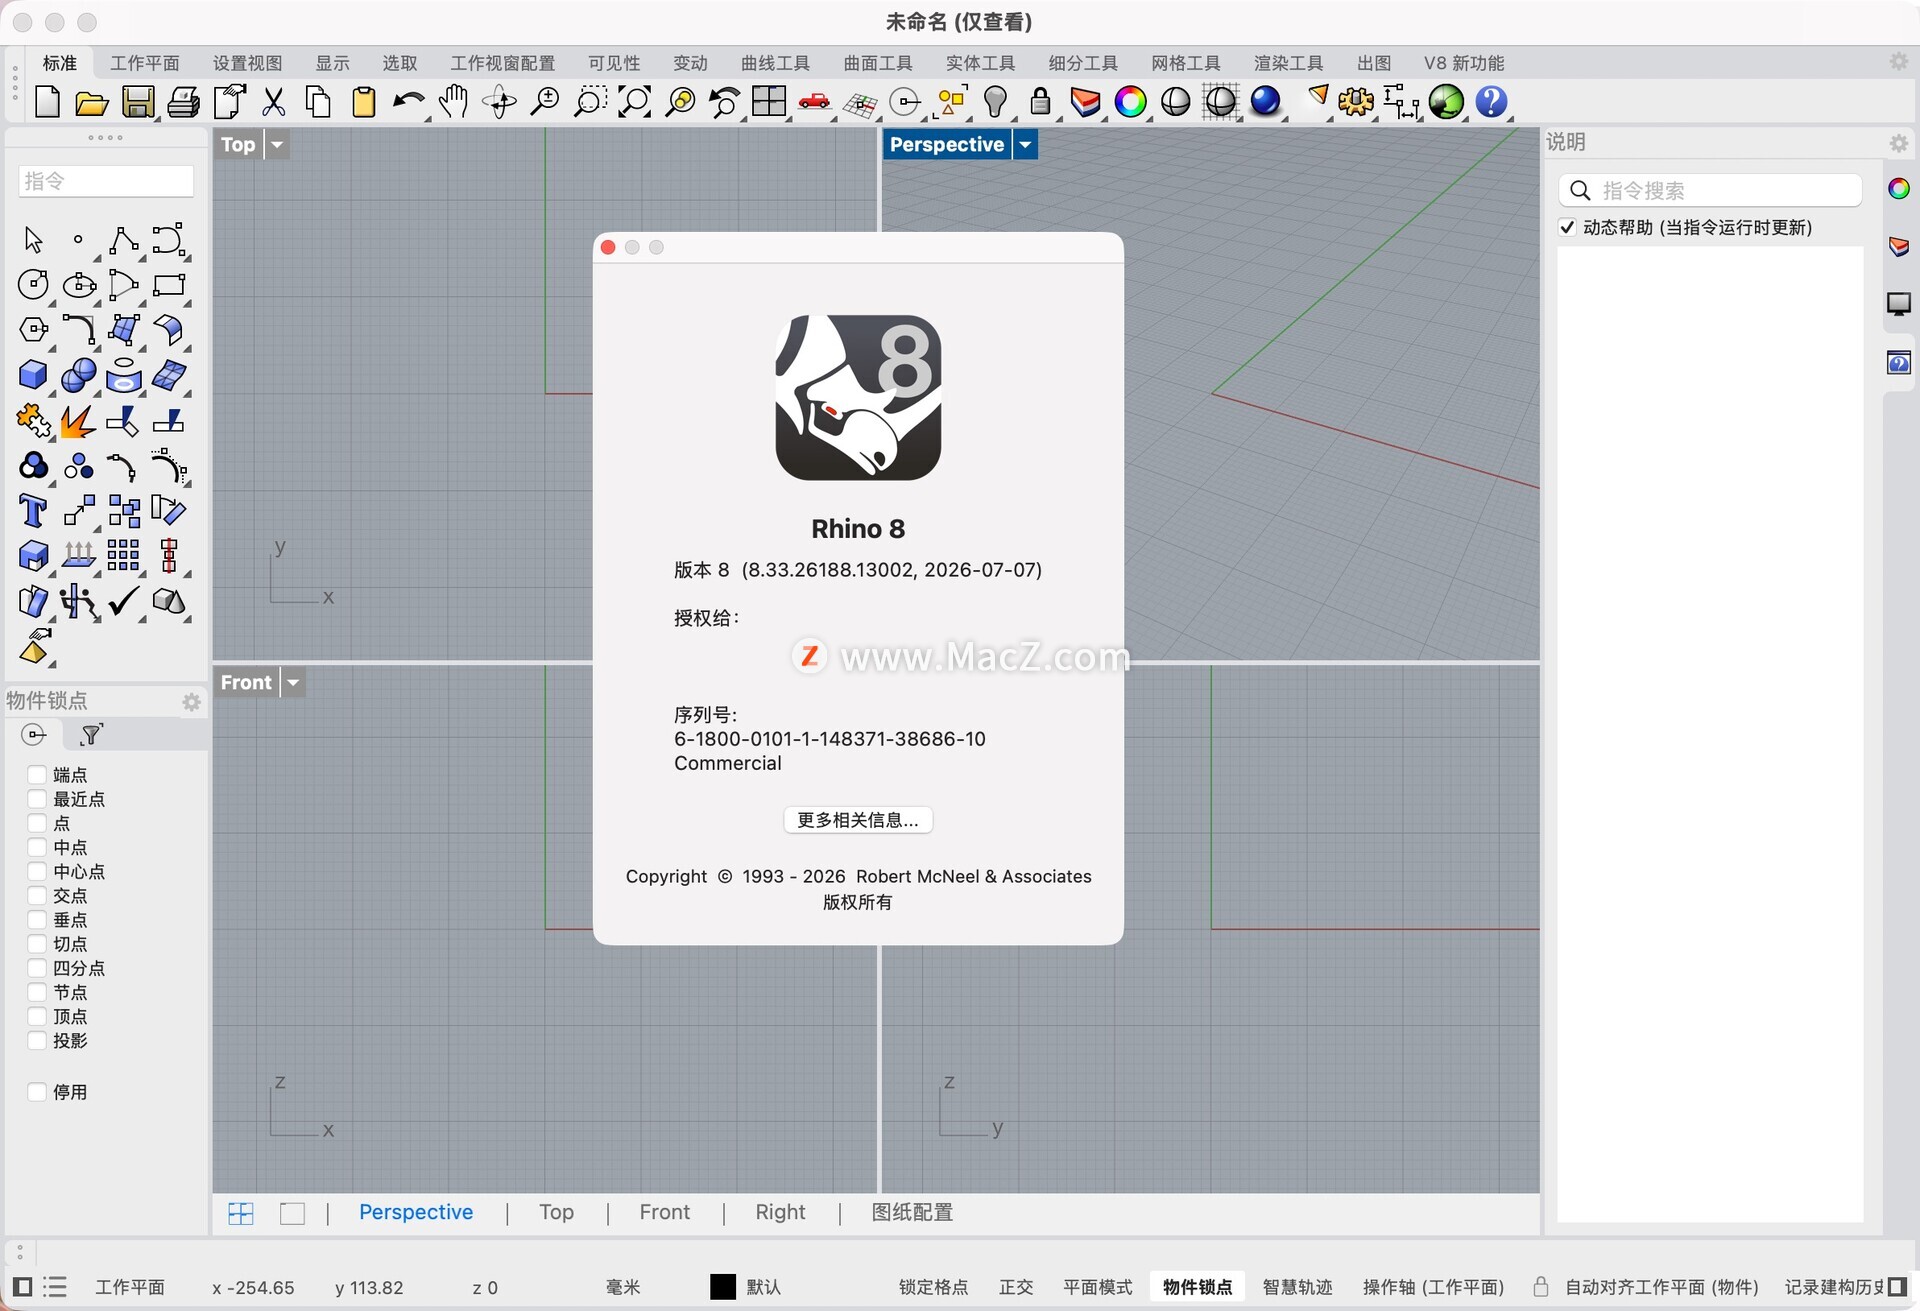Click the New document icon
The image size is (1920, 1311).
coord(47,102)
